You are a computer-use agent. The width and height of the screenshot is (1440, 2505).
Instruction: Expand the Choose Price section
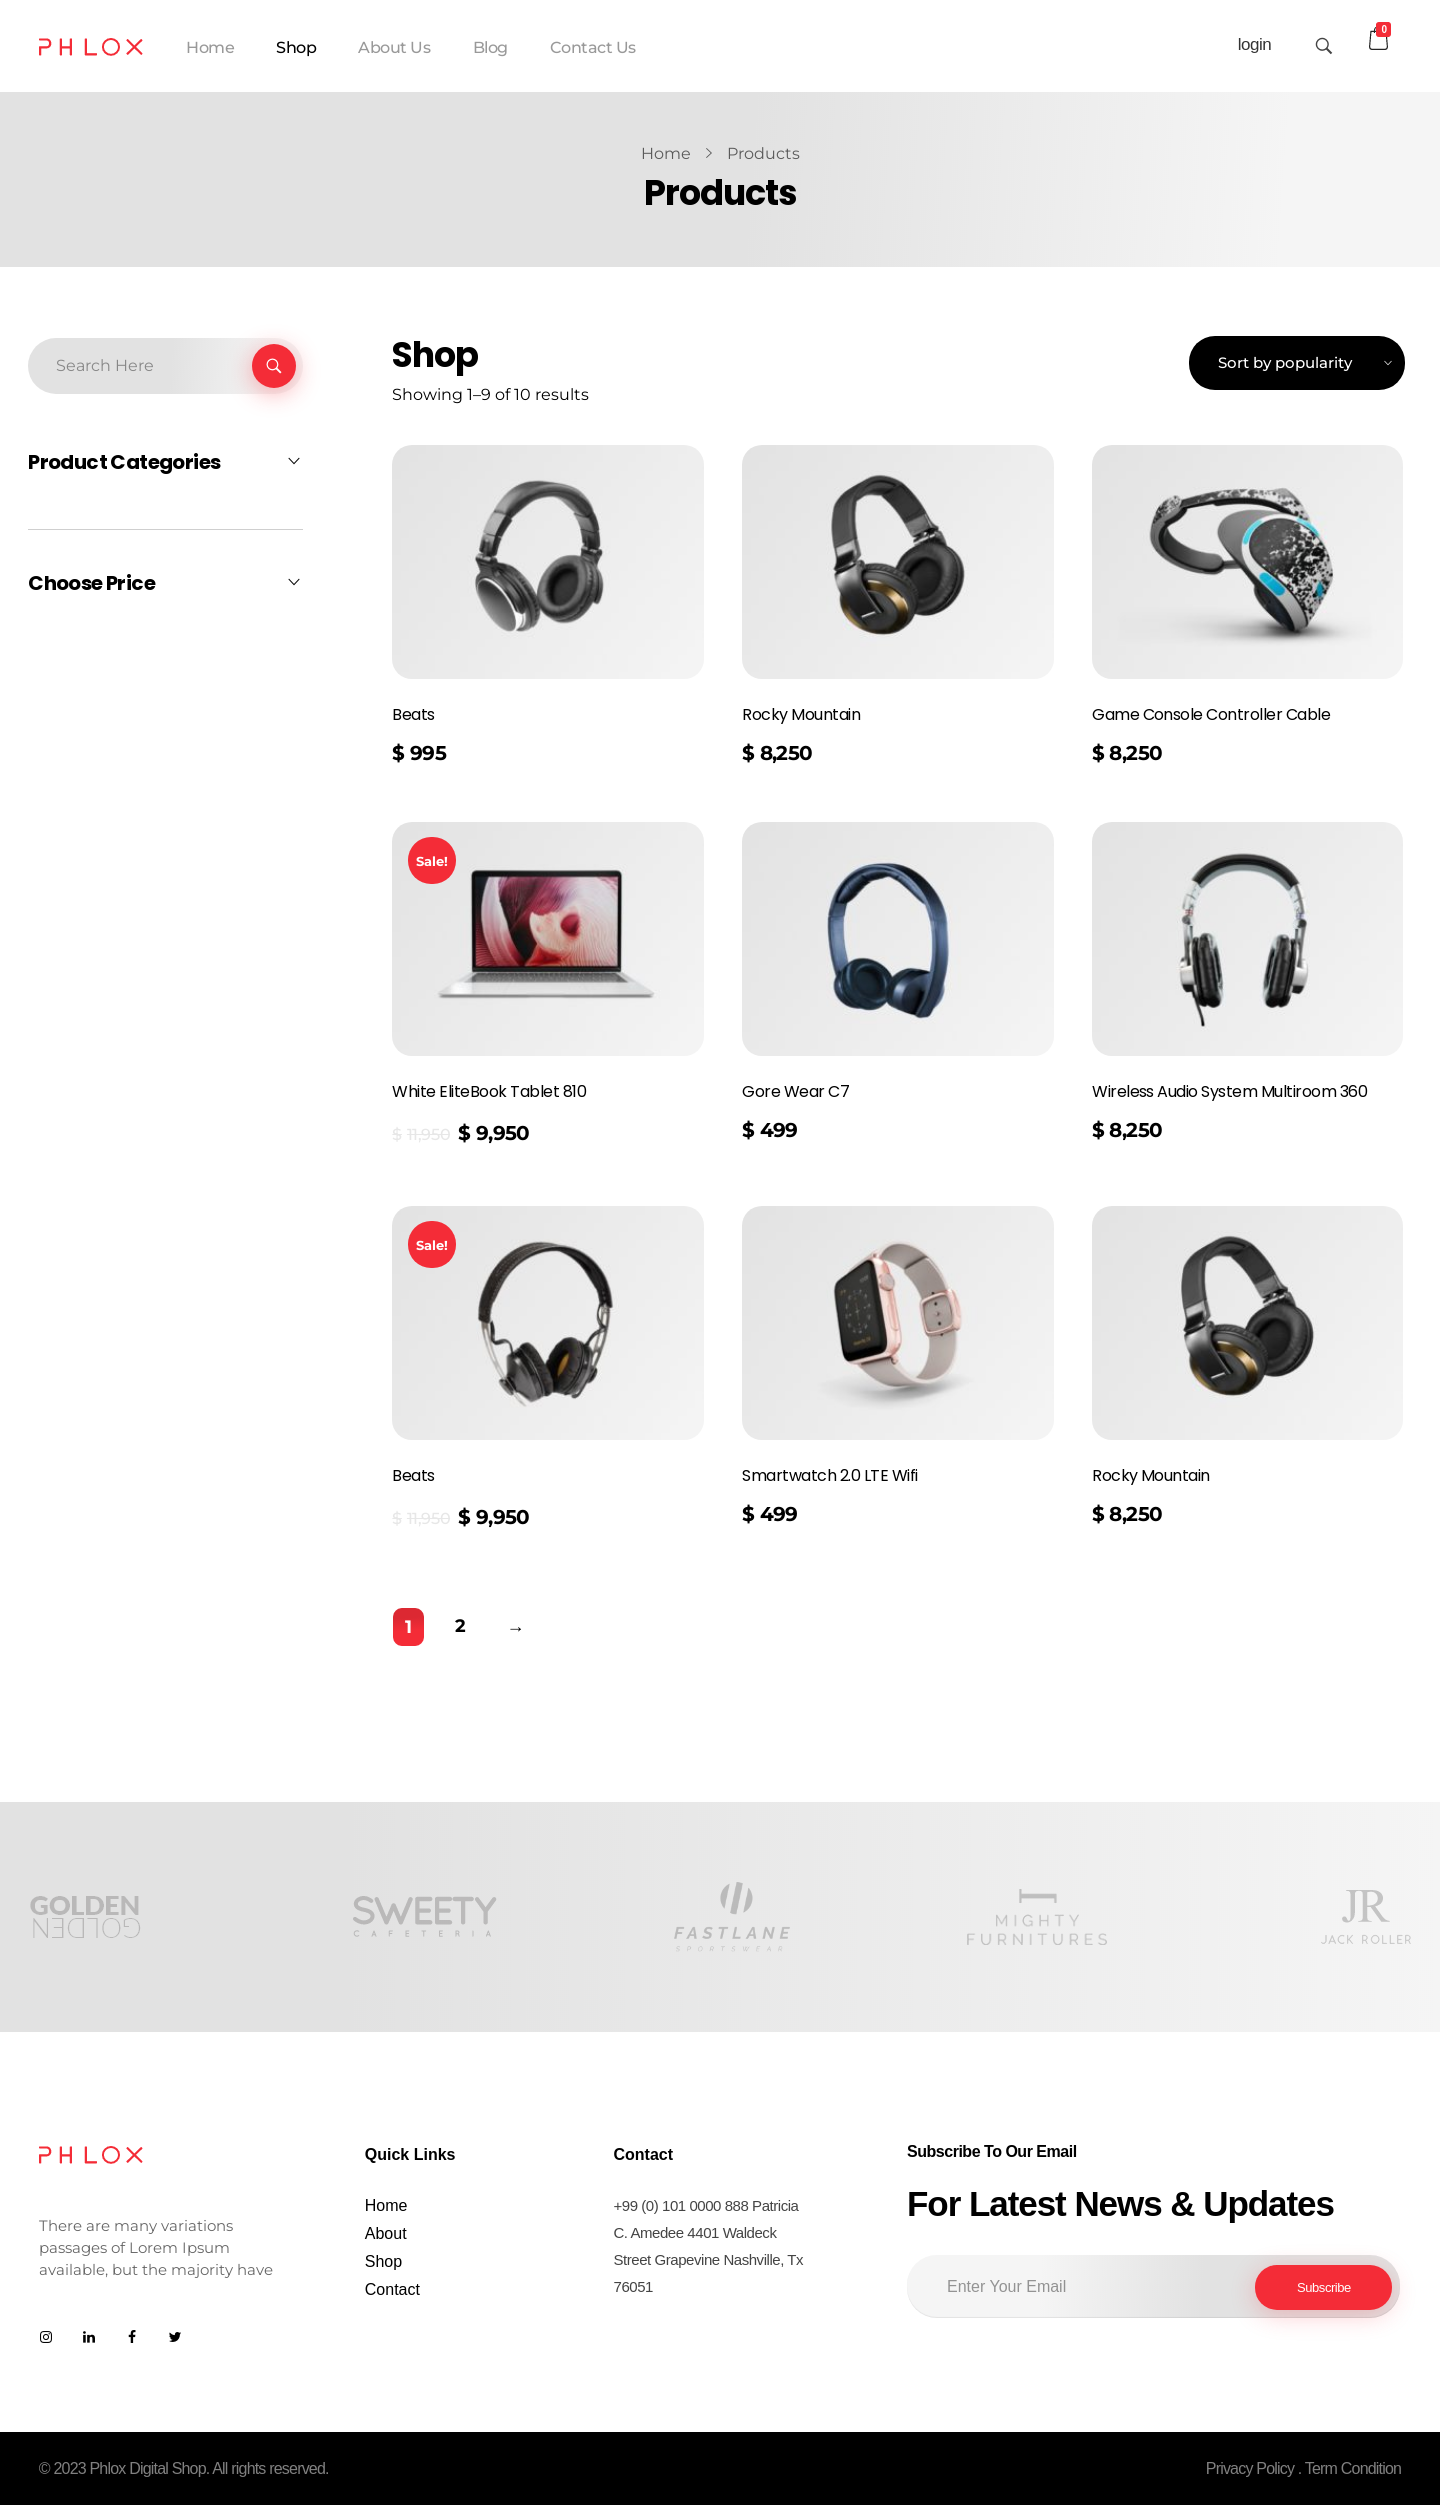(165, 583)
